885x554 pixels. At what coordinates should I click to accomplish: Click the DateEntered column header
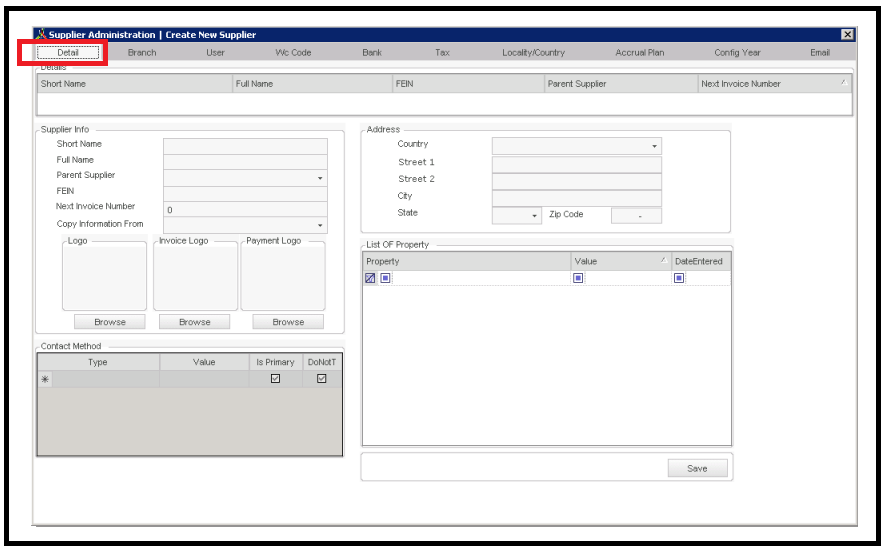coord(701,261)
